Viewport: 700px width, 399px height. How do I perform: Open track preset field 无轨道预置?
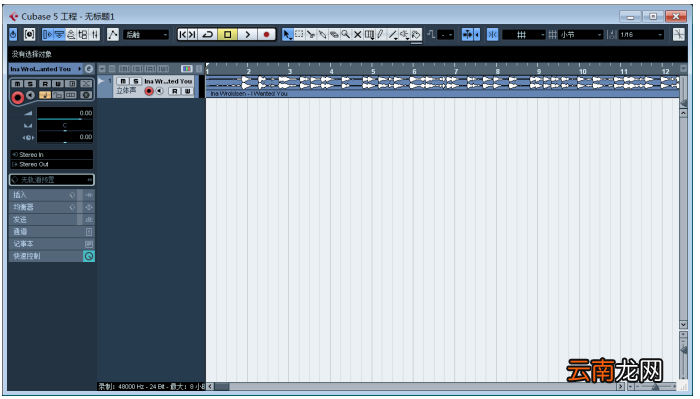click(x=52, y=179)
